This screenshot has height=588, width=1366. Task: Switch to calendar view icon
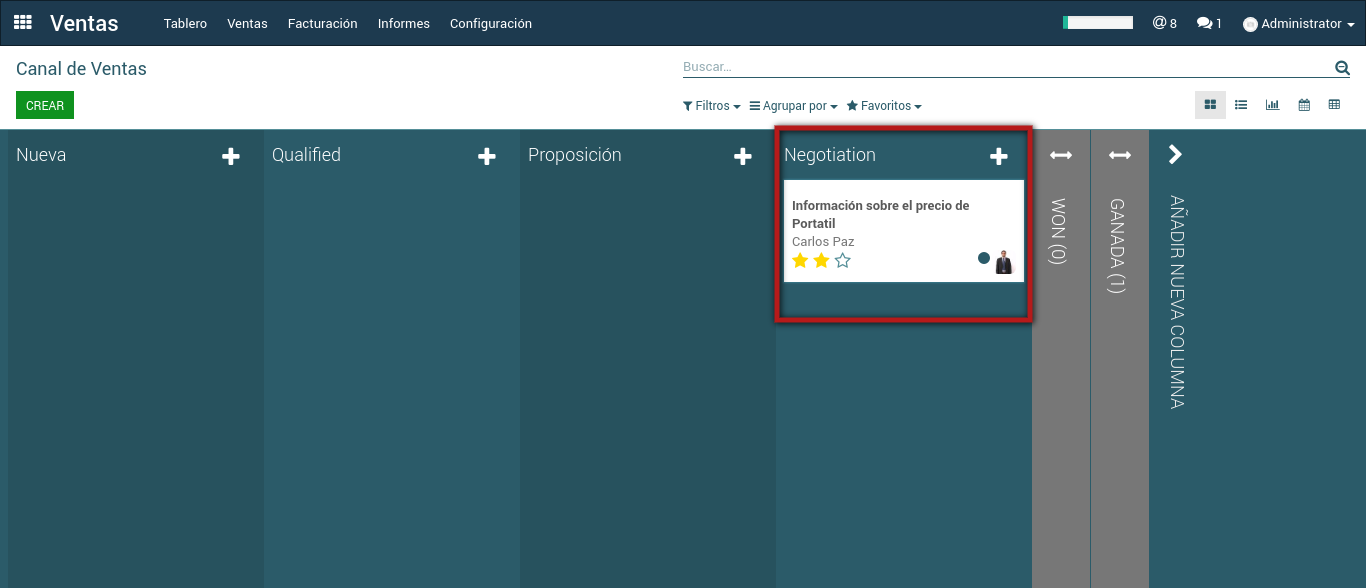(1304, 105)
